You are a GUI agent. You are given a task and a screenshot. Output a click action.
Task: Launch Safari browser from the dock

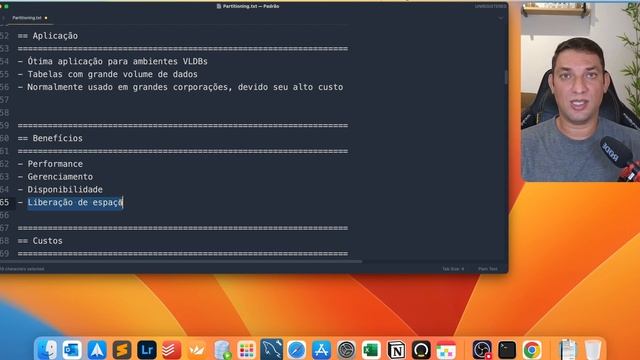(296, 350)
